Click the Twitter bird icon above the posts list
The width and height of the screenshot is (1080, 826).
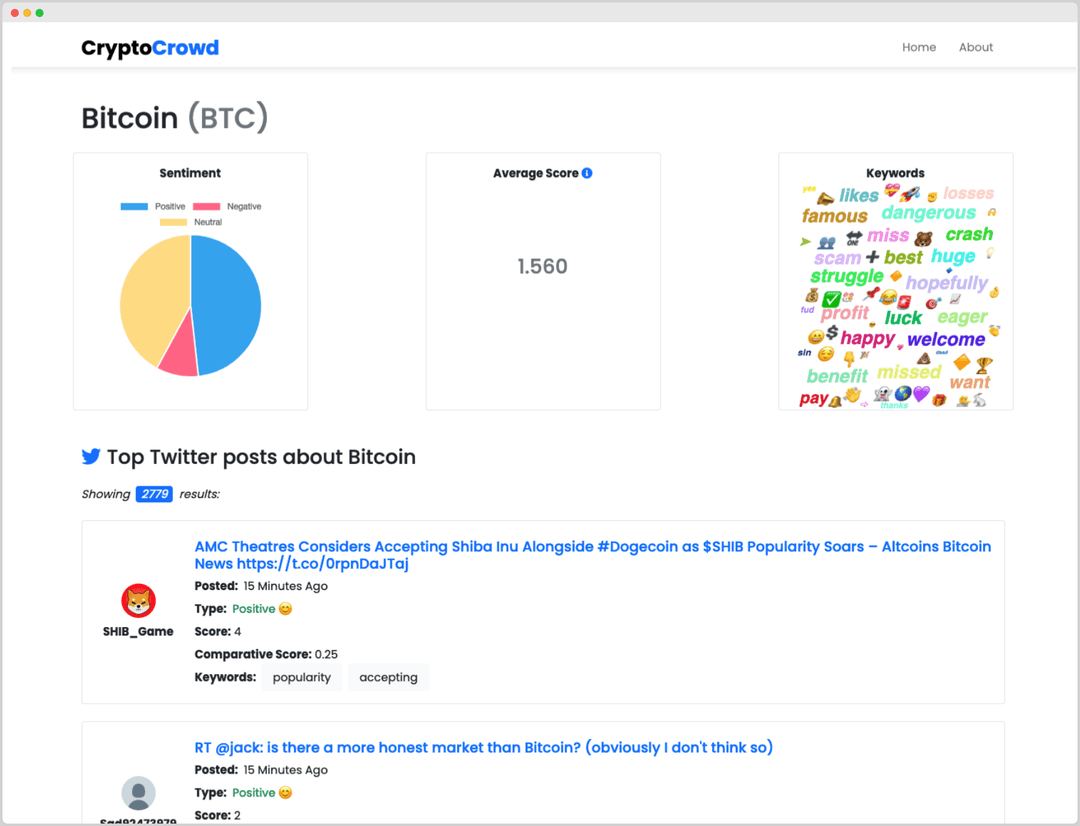pos(91,456)
